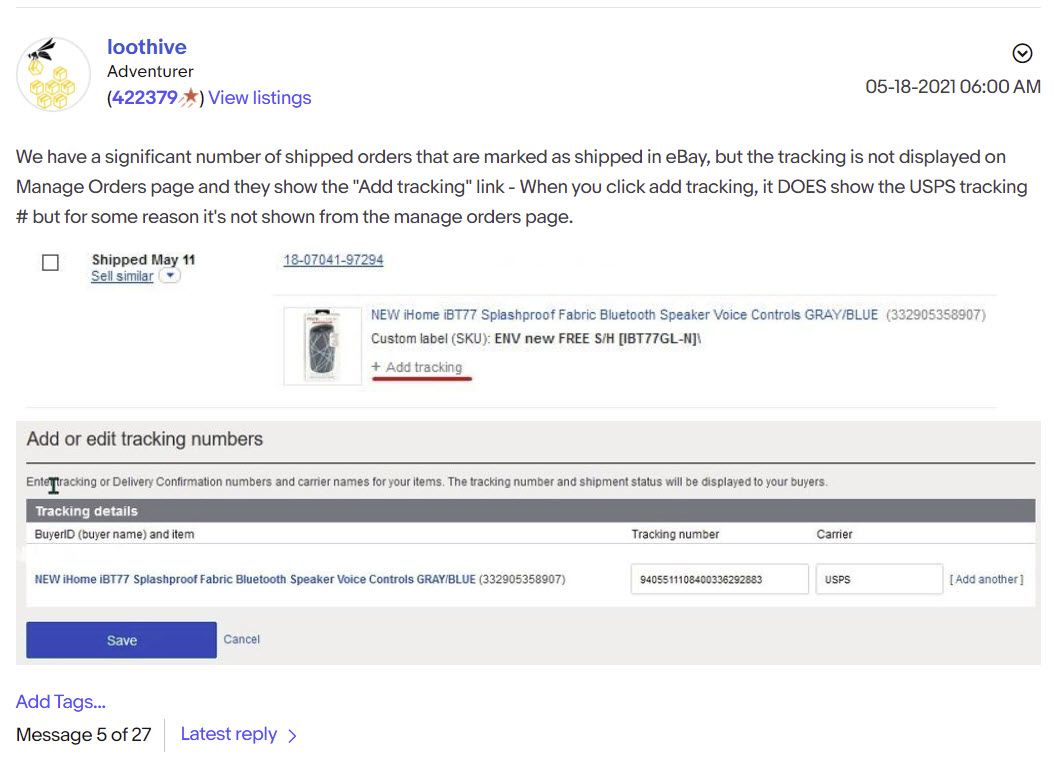
Task: Click the arrow icon after Latest reply
Action: tap(292, 735)
